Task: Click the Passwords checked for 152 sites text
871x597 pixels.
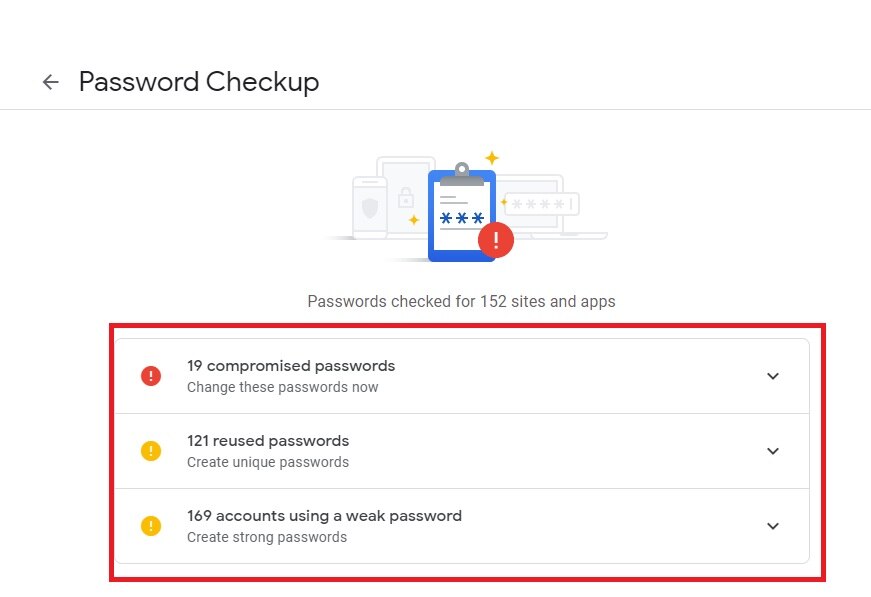Action: (461, 301)
